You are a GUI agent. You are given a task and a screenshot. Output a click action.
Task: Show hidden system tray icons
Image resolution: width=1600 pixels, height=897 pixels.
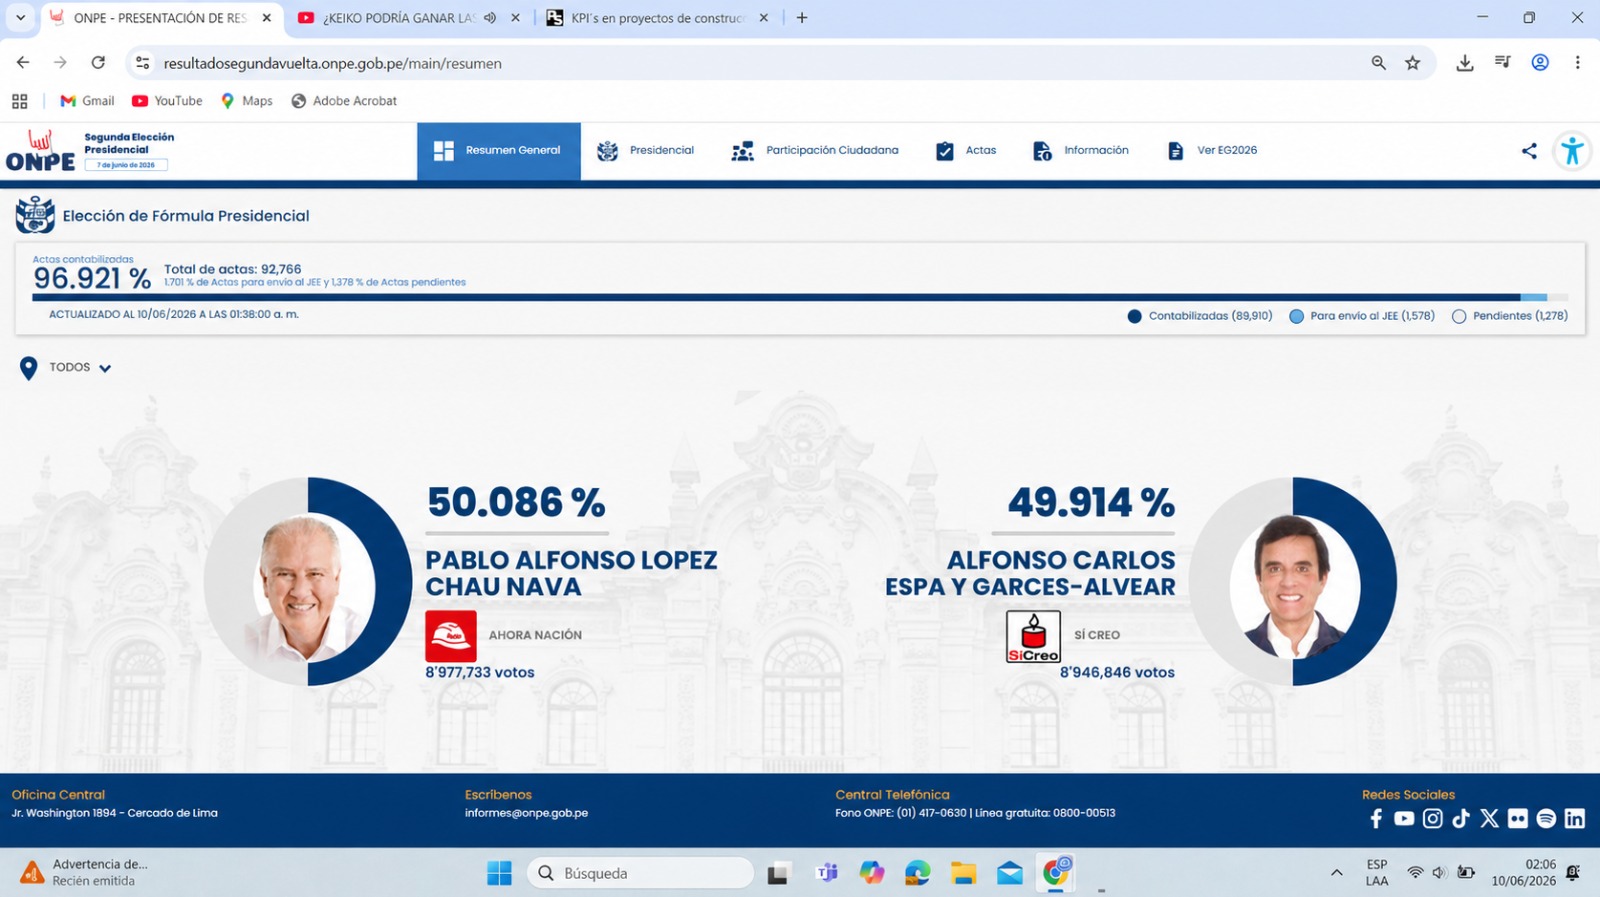[x=1337, y=873]
